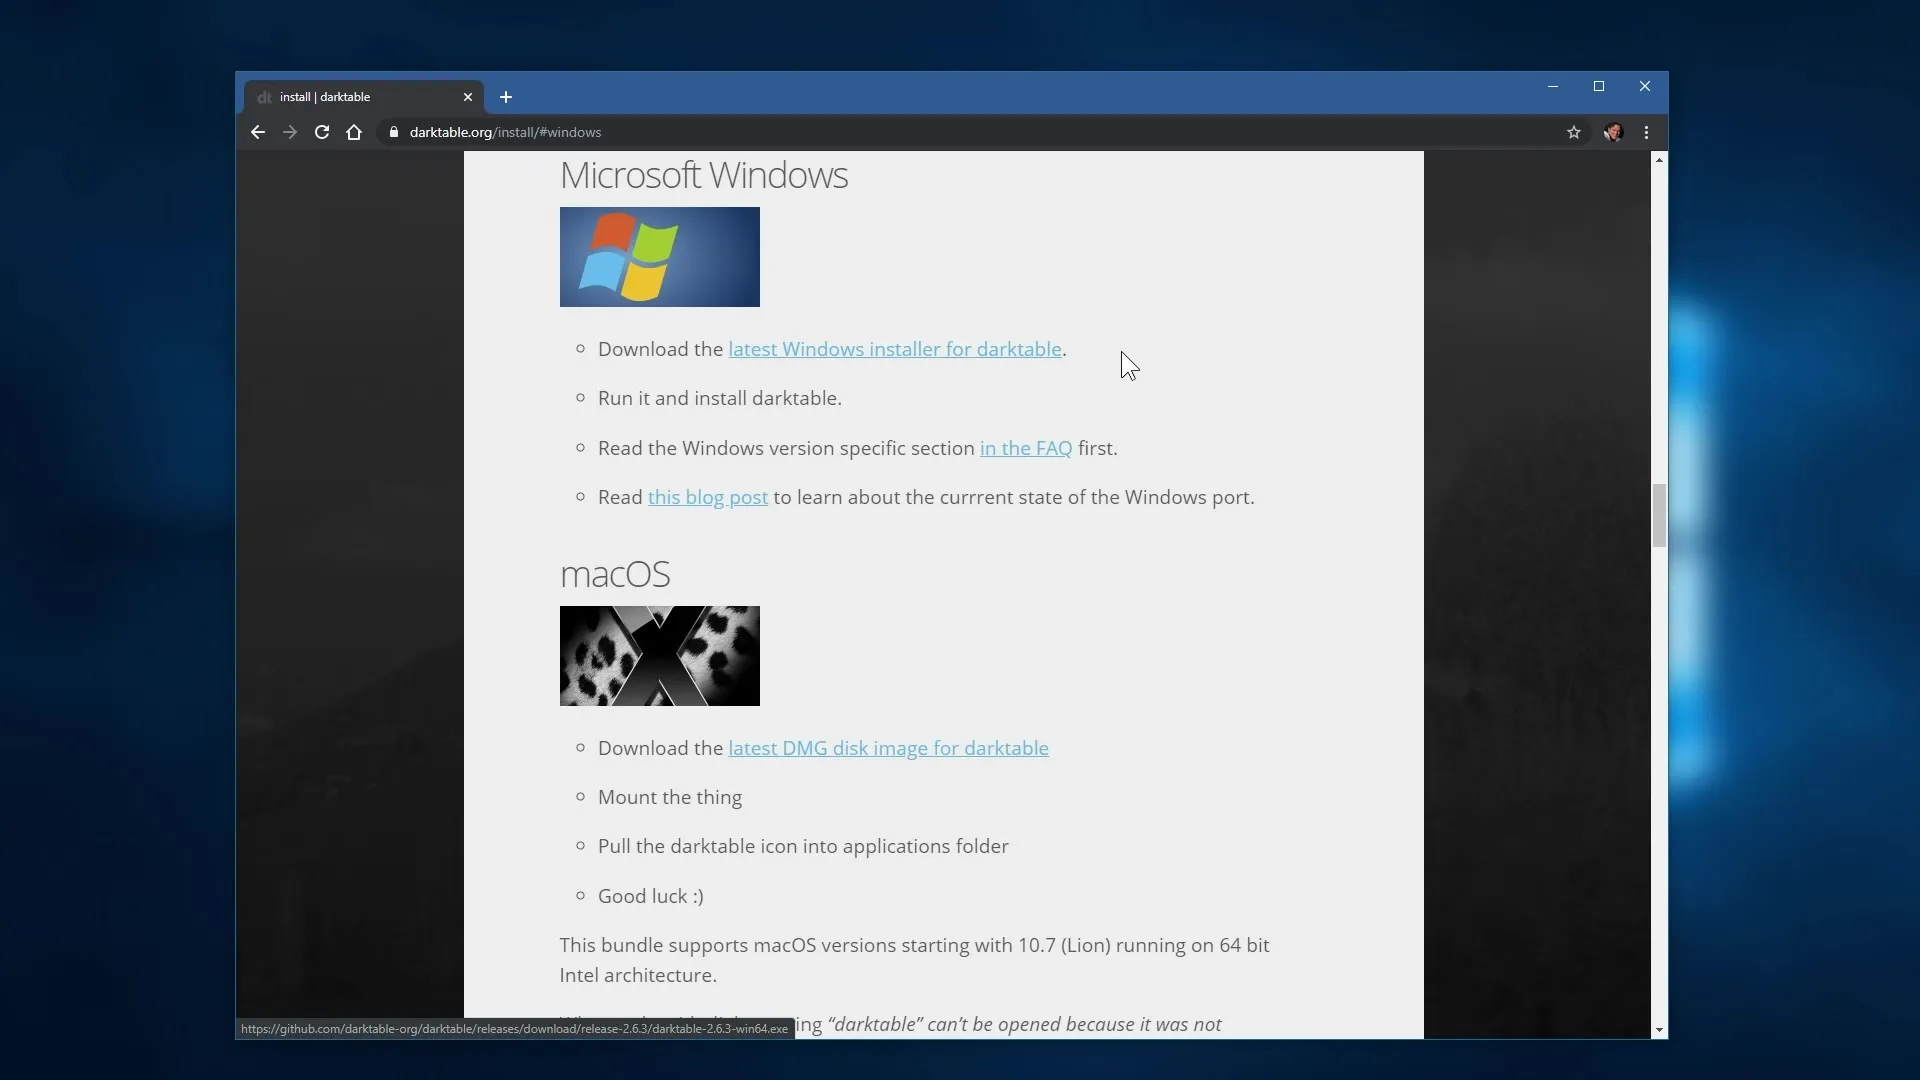Click the paragraph about 10.7 (Lion) support
The width and height of the screenshot is (1920, 1080).
pyautogui.click(x=915, y=960)
